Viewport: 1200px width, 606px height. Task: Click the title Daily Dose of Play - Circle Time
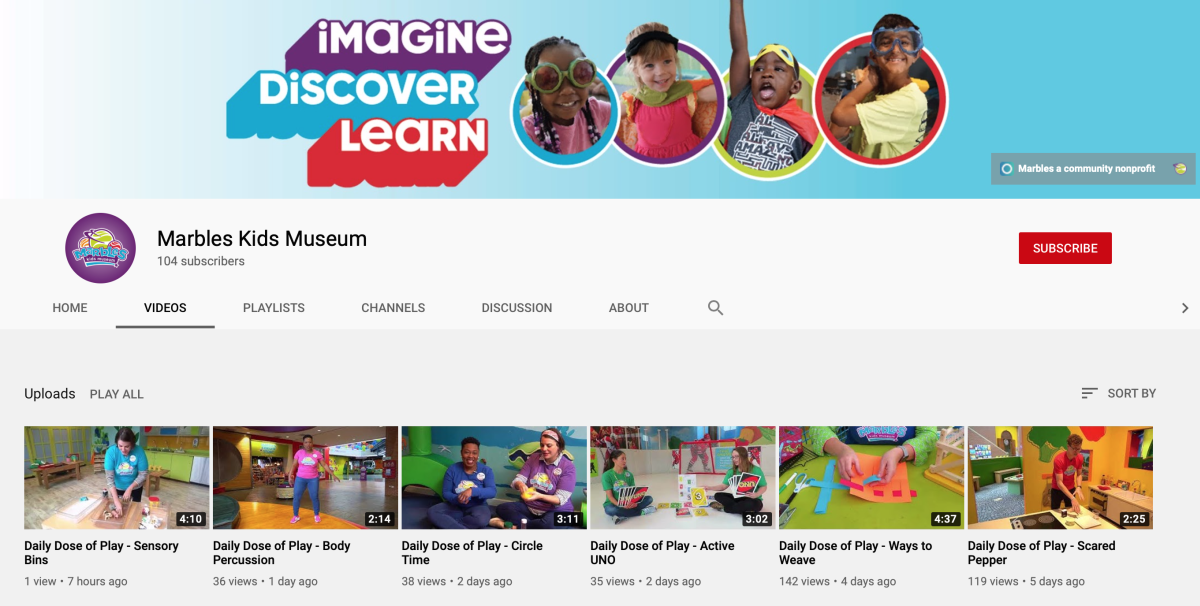(472, 553)
